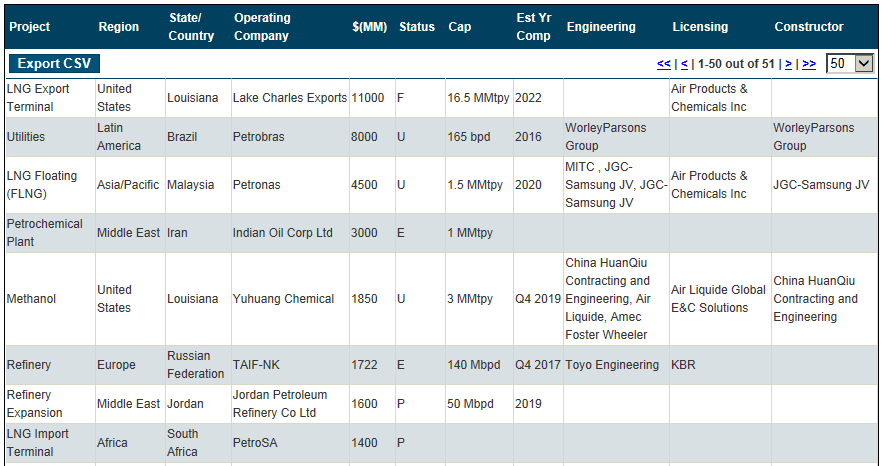This screenshot has width=885, height=466.
Task: Open the rows-per-page dropdown showing 50
Action: 850,63
